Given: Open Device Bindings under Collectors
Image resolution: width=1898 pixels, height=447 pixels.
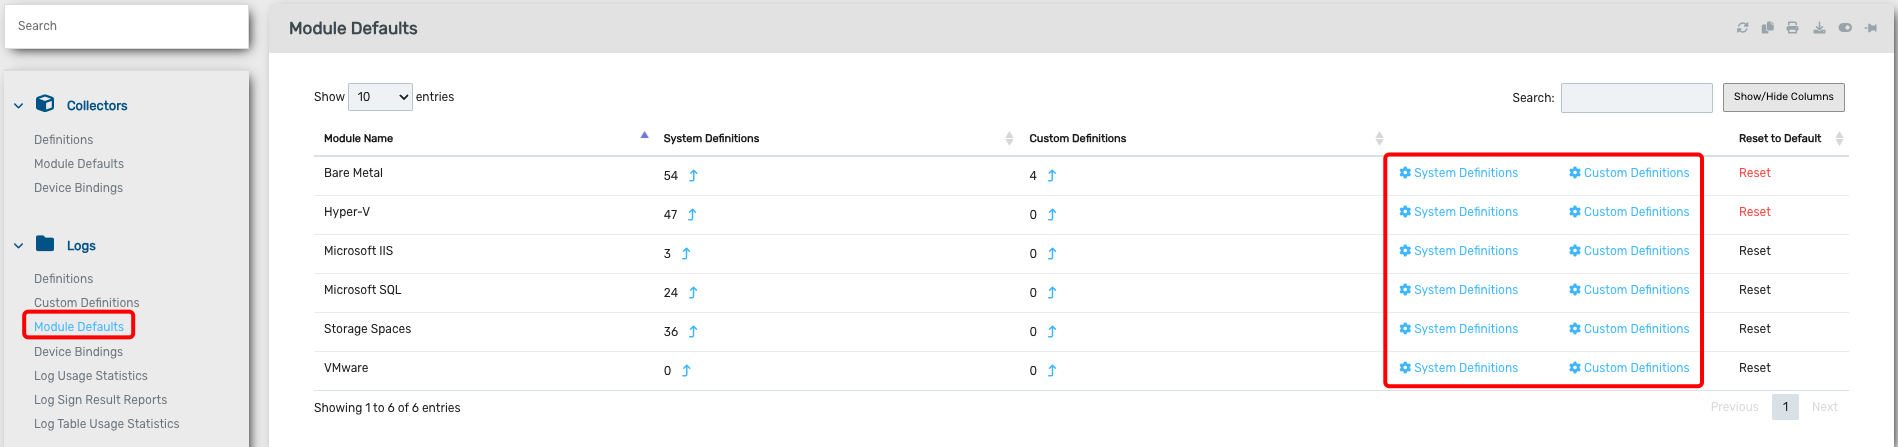Looking at the screenshot, I should click(78, 188).
